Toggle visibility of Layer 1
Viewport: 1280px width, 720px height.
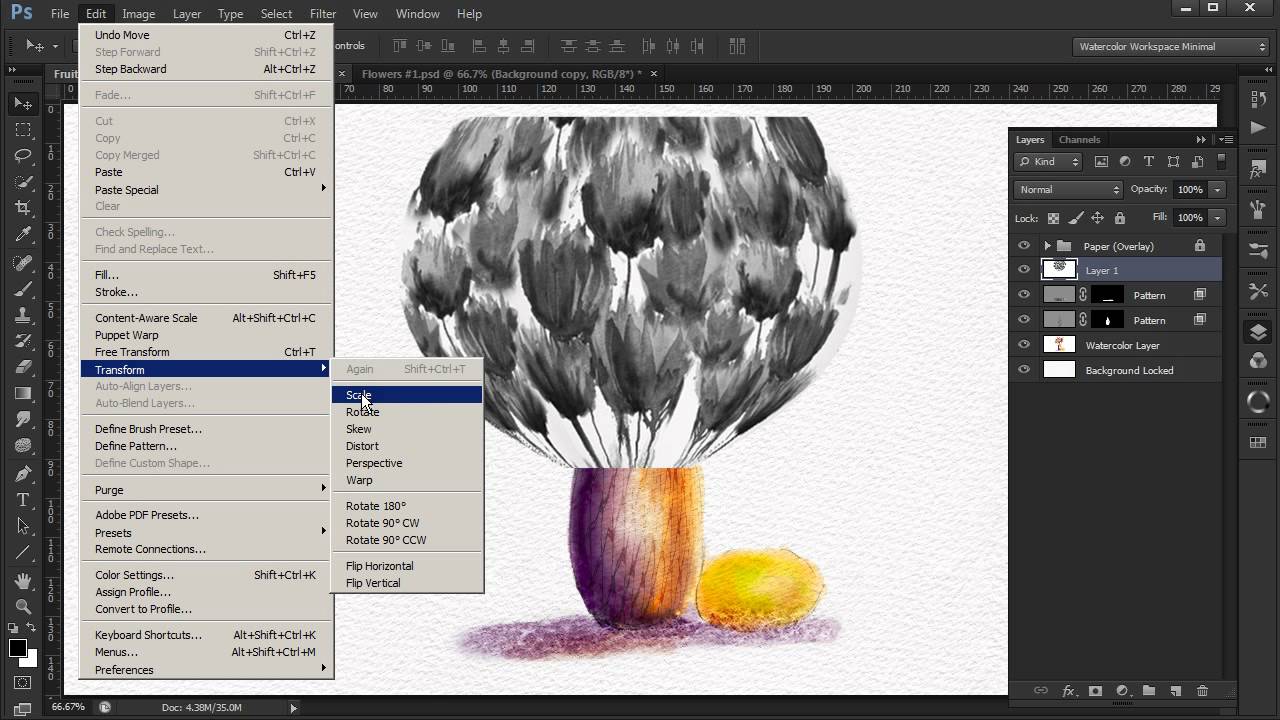point(1023,270)
